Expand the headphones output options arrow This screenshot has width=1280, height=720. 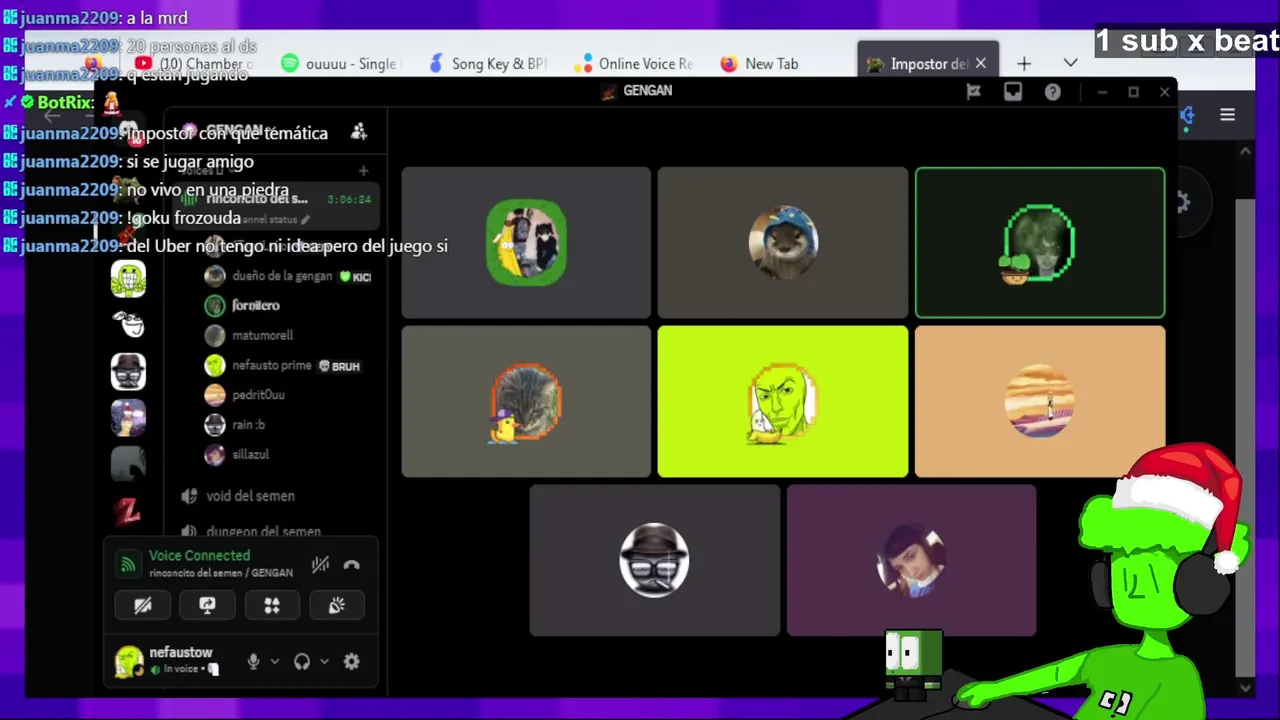pyautogui.click(x=324, y=662)
